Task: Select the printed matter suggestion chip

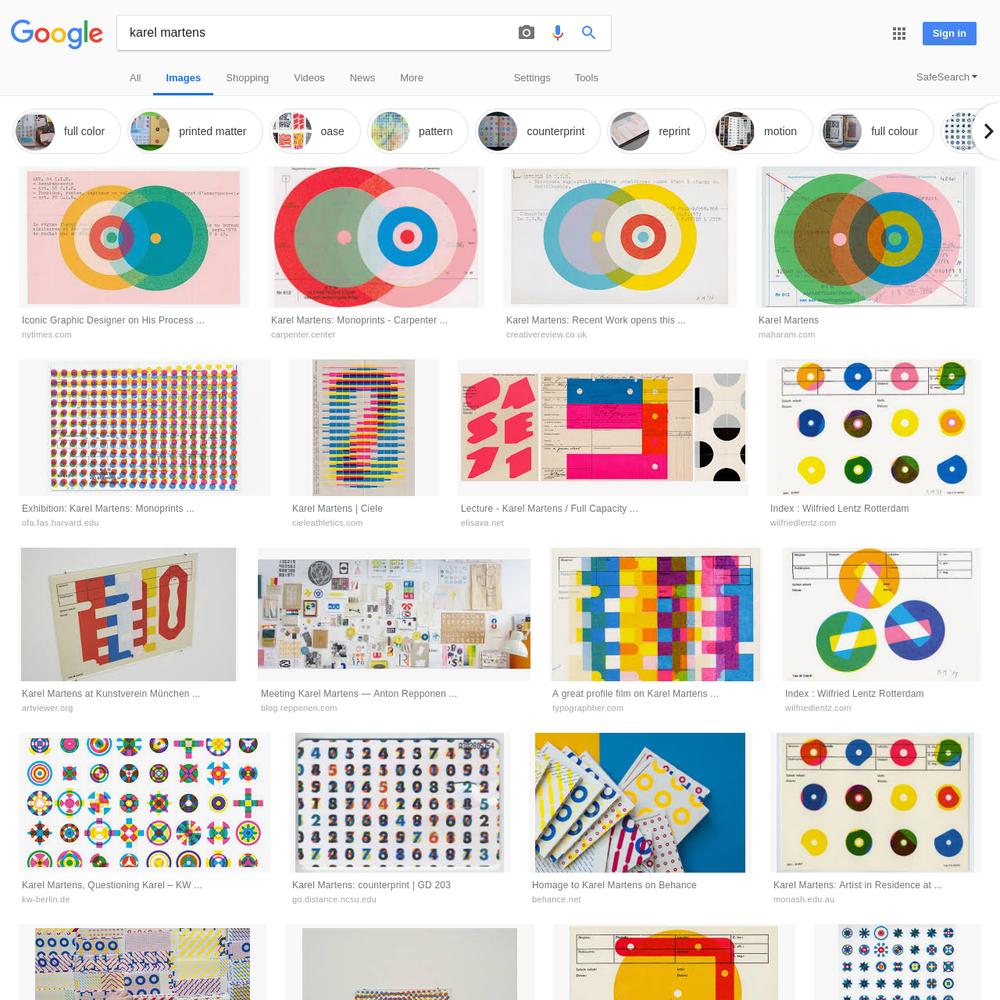Action: click(195, 131)
